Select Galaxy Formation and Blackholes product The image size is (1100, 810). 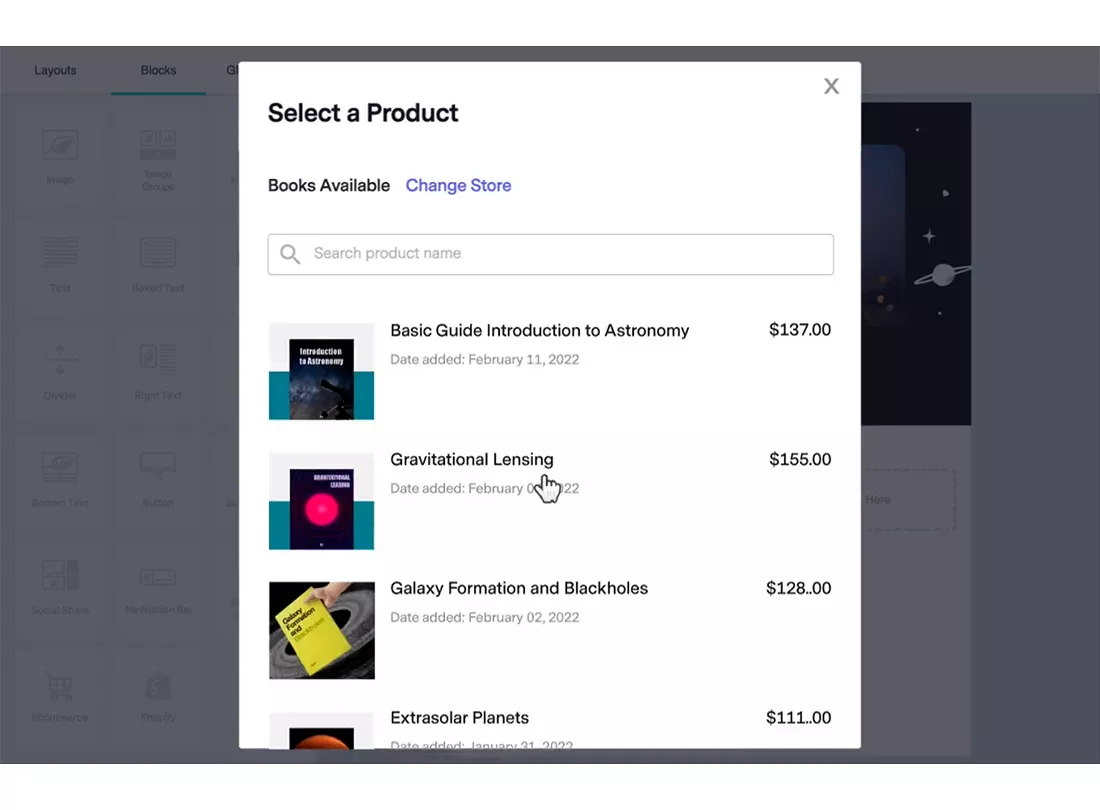519,588
